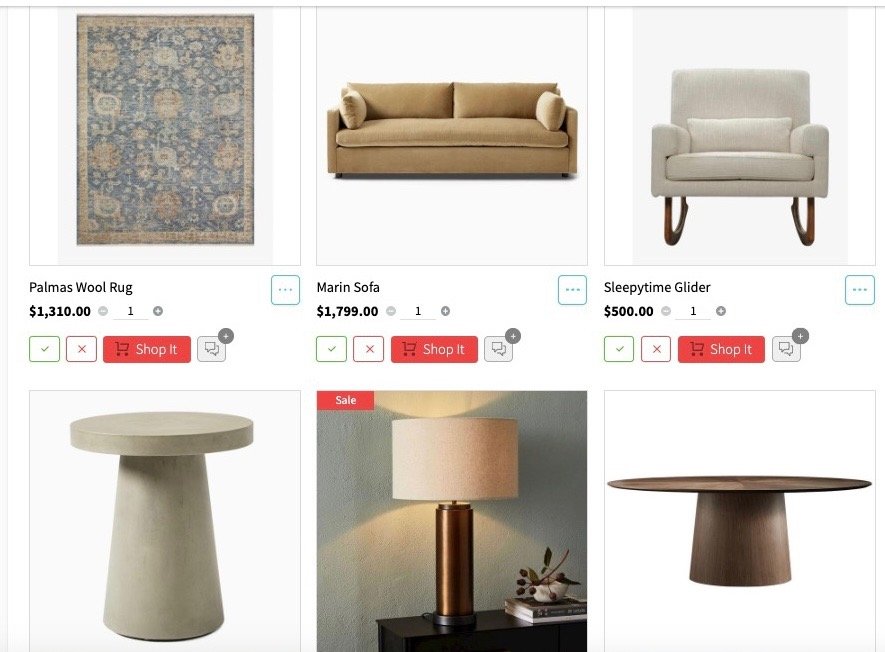Increase quantity of Sleepytime Glider
The height and width of the screenshot is (652, 885).
pyautogui.click(x=721, y=311)
